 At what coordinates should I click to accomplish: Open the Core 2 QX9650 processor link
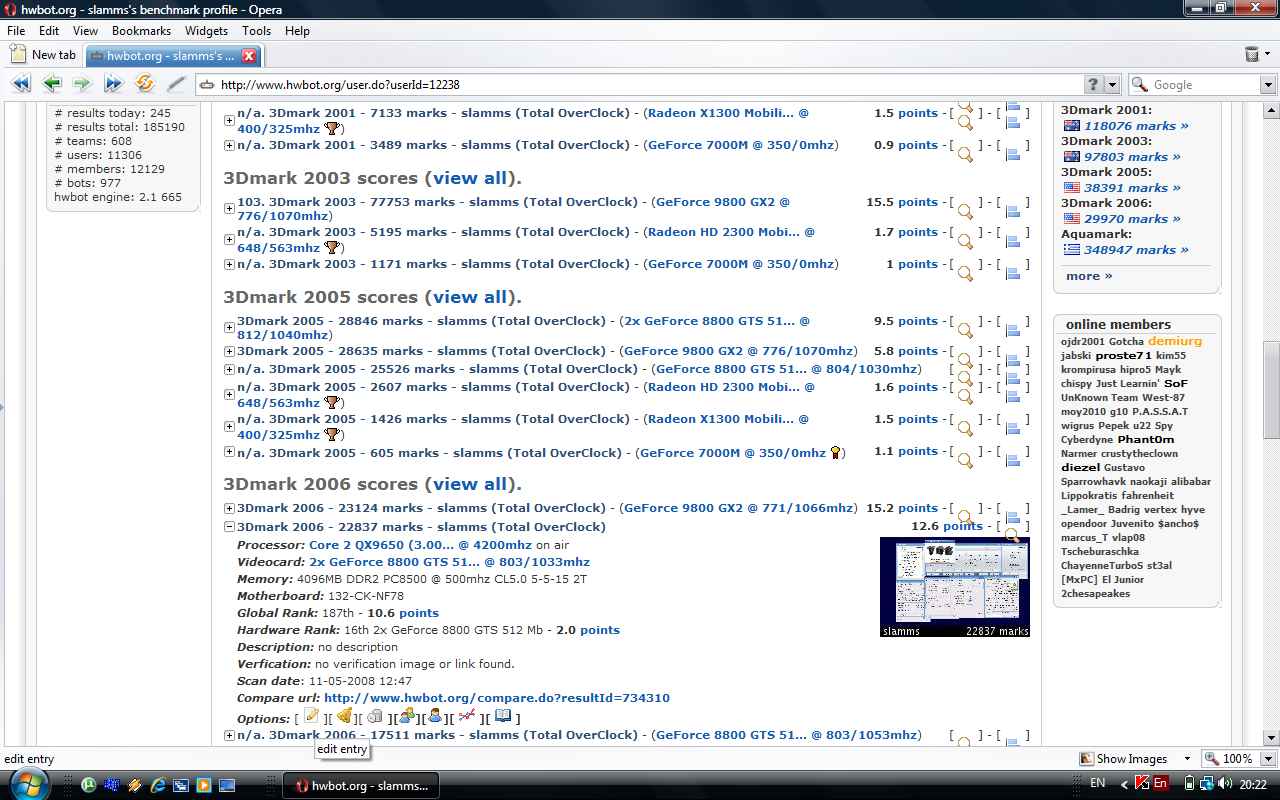pyautogui.click(x=420, y=545)
